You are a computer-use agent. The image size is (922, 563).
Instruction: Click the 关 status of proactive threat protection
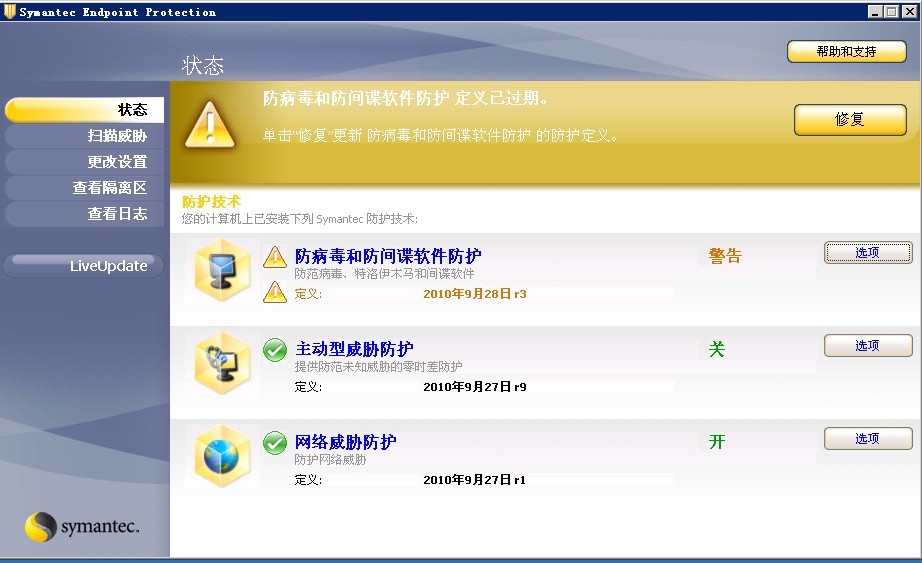tap(717, 349)
